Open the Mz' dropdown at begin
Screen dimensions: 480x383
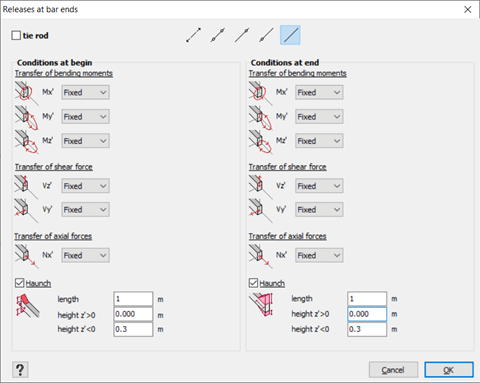coord(85,141)
